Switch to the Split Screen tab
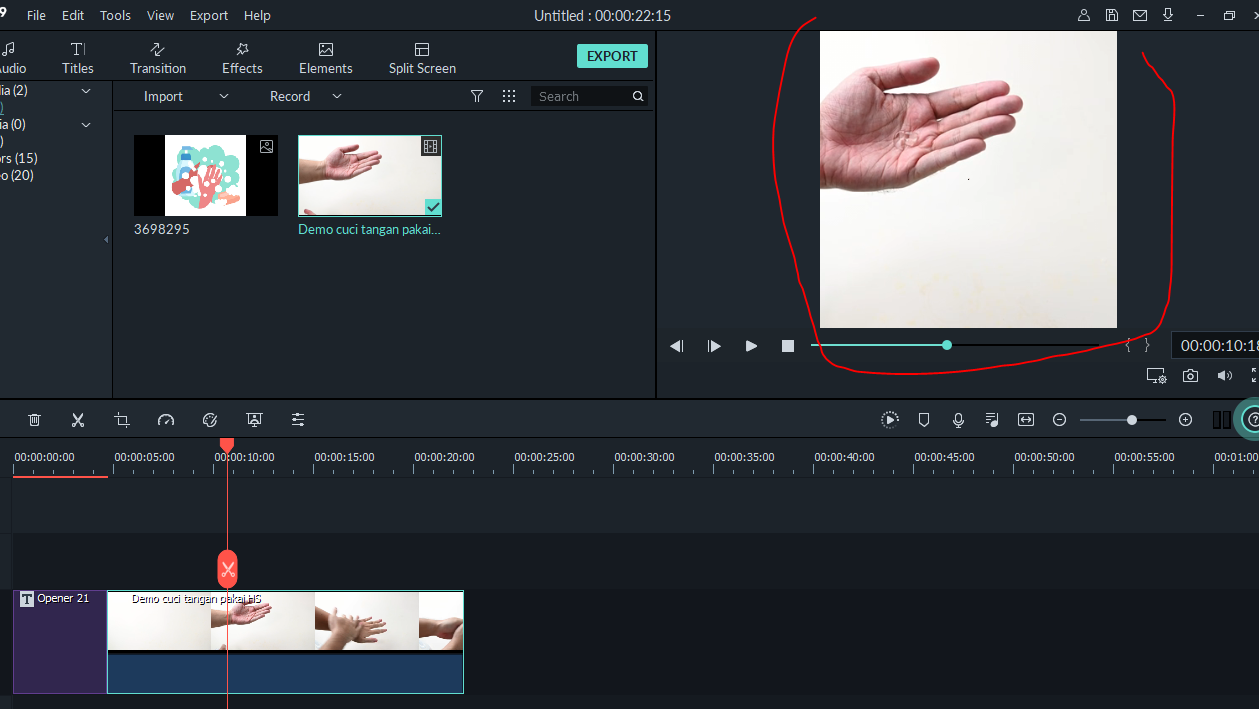Screen dimensions: 1259x709 pos(422,58)
